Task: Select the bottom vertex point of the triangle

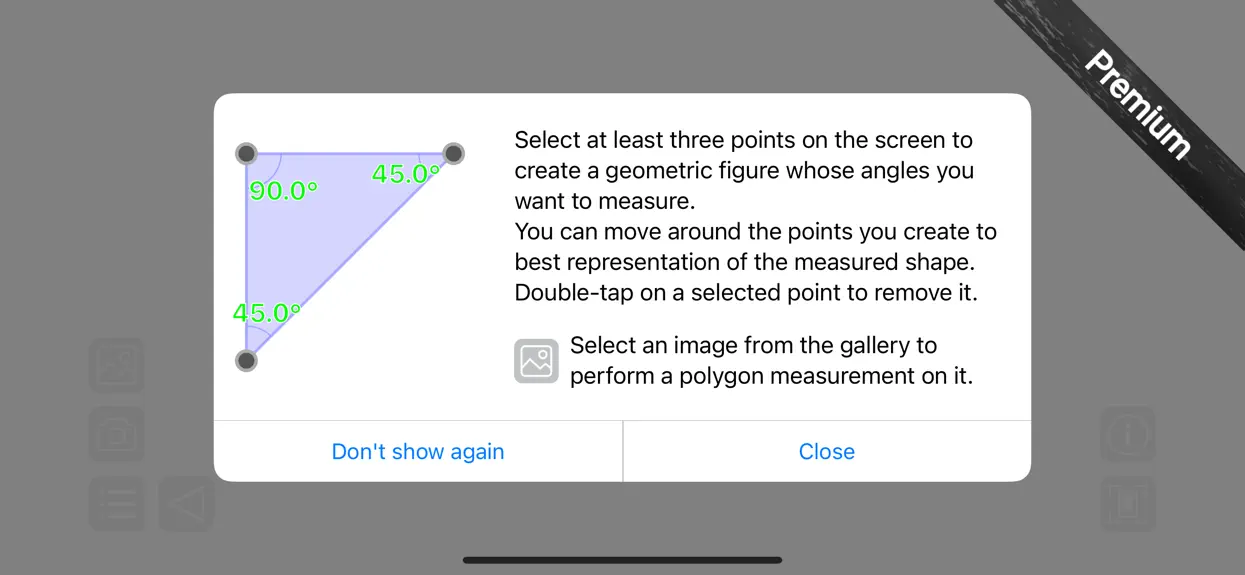Action: 246,360
